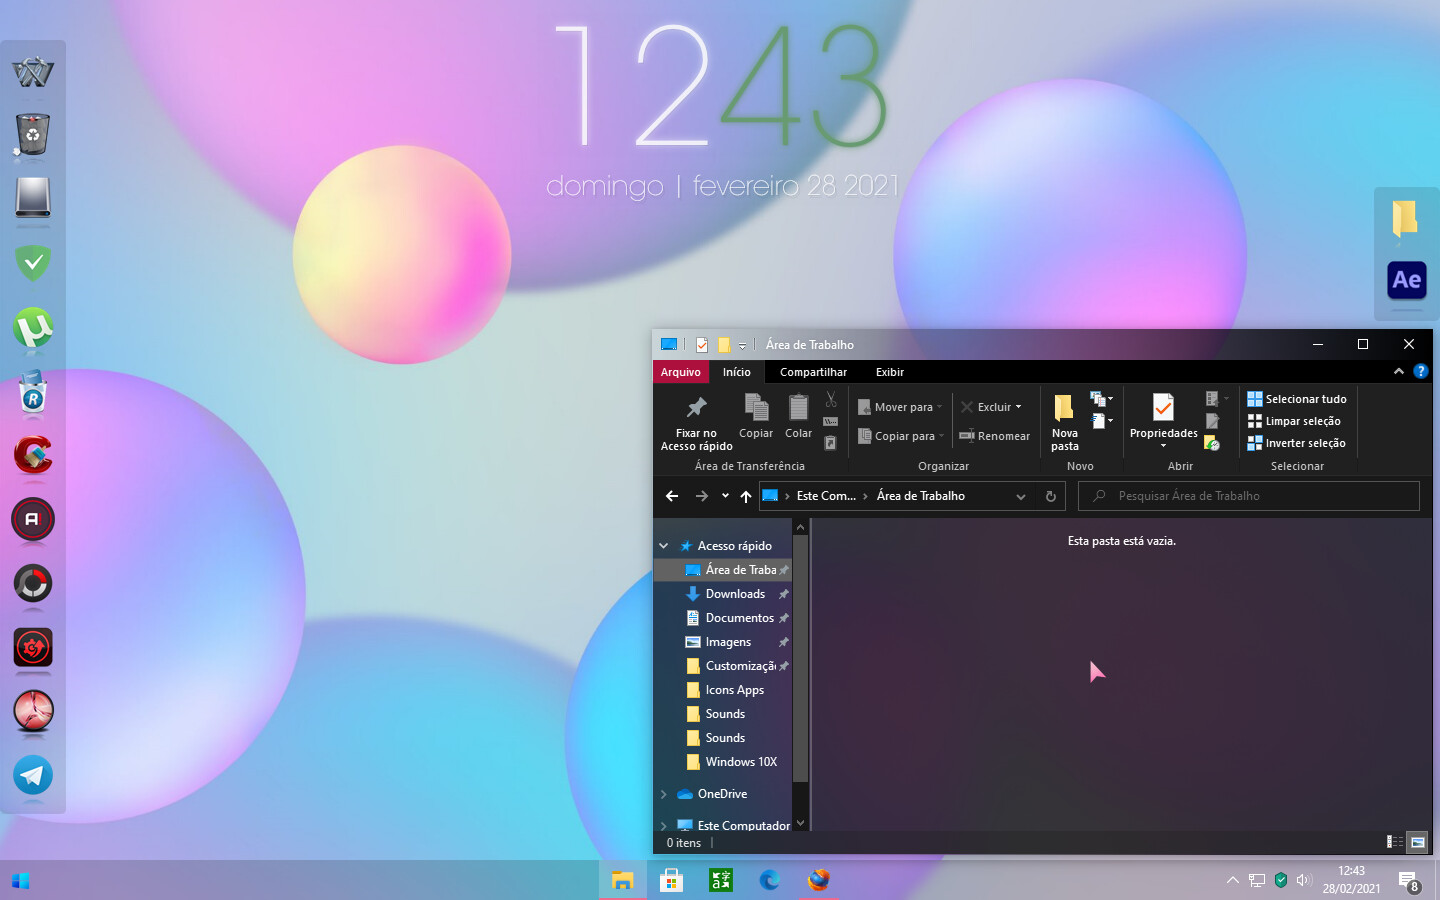Show hidden tray icons chevron
1440x900 pixels.
point(1232,880)
